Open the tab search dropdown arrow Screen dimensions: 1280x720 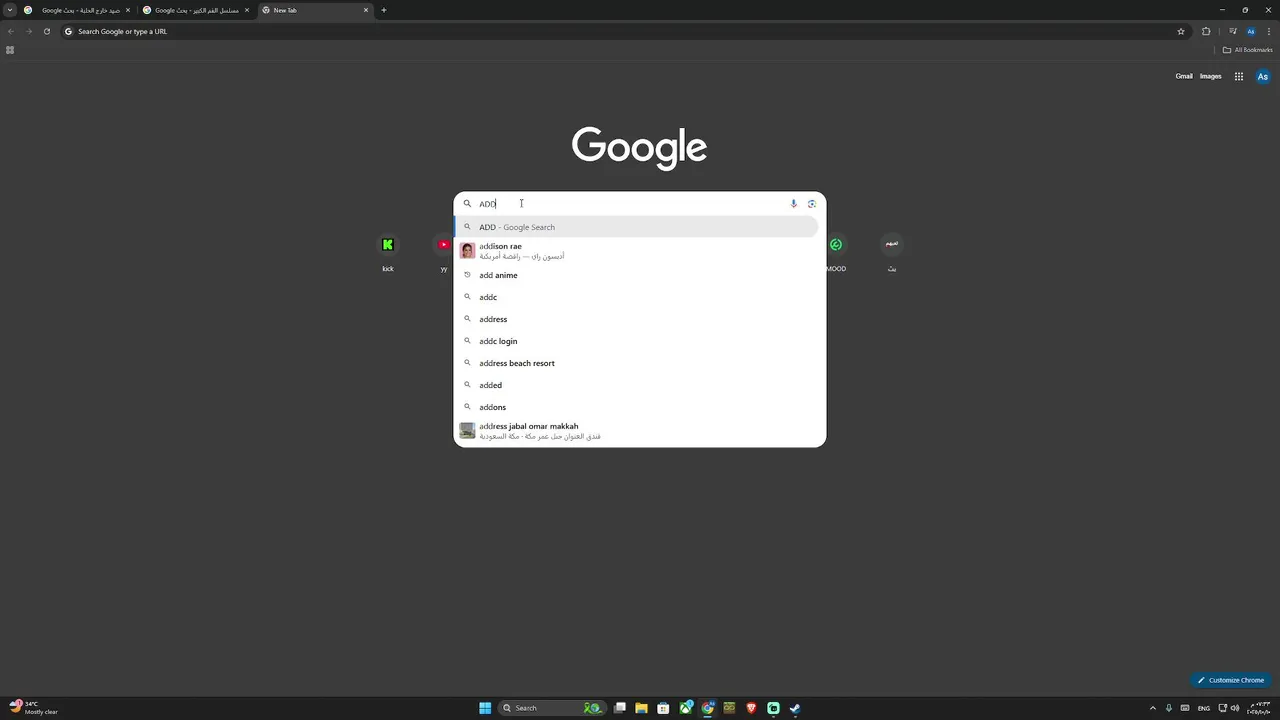pos(10,10)
